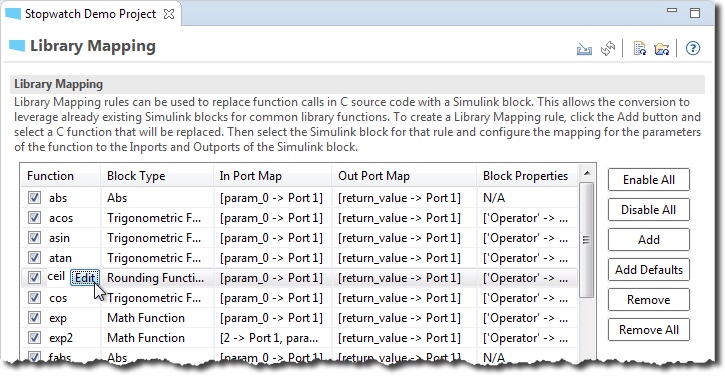Viewport: 725px width, 376px height.
Task: Open help via the question mark icon
Action: tap(693, 48)
